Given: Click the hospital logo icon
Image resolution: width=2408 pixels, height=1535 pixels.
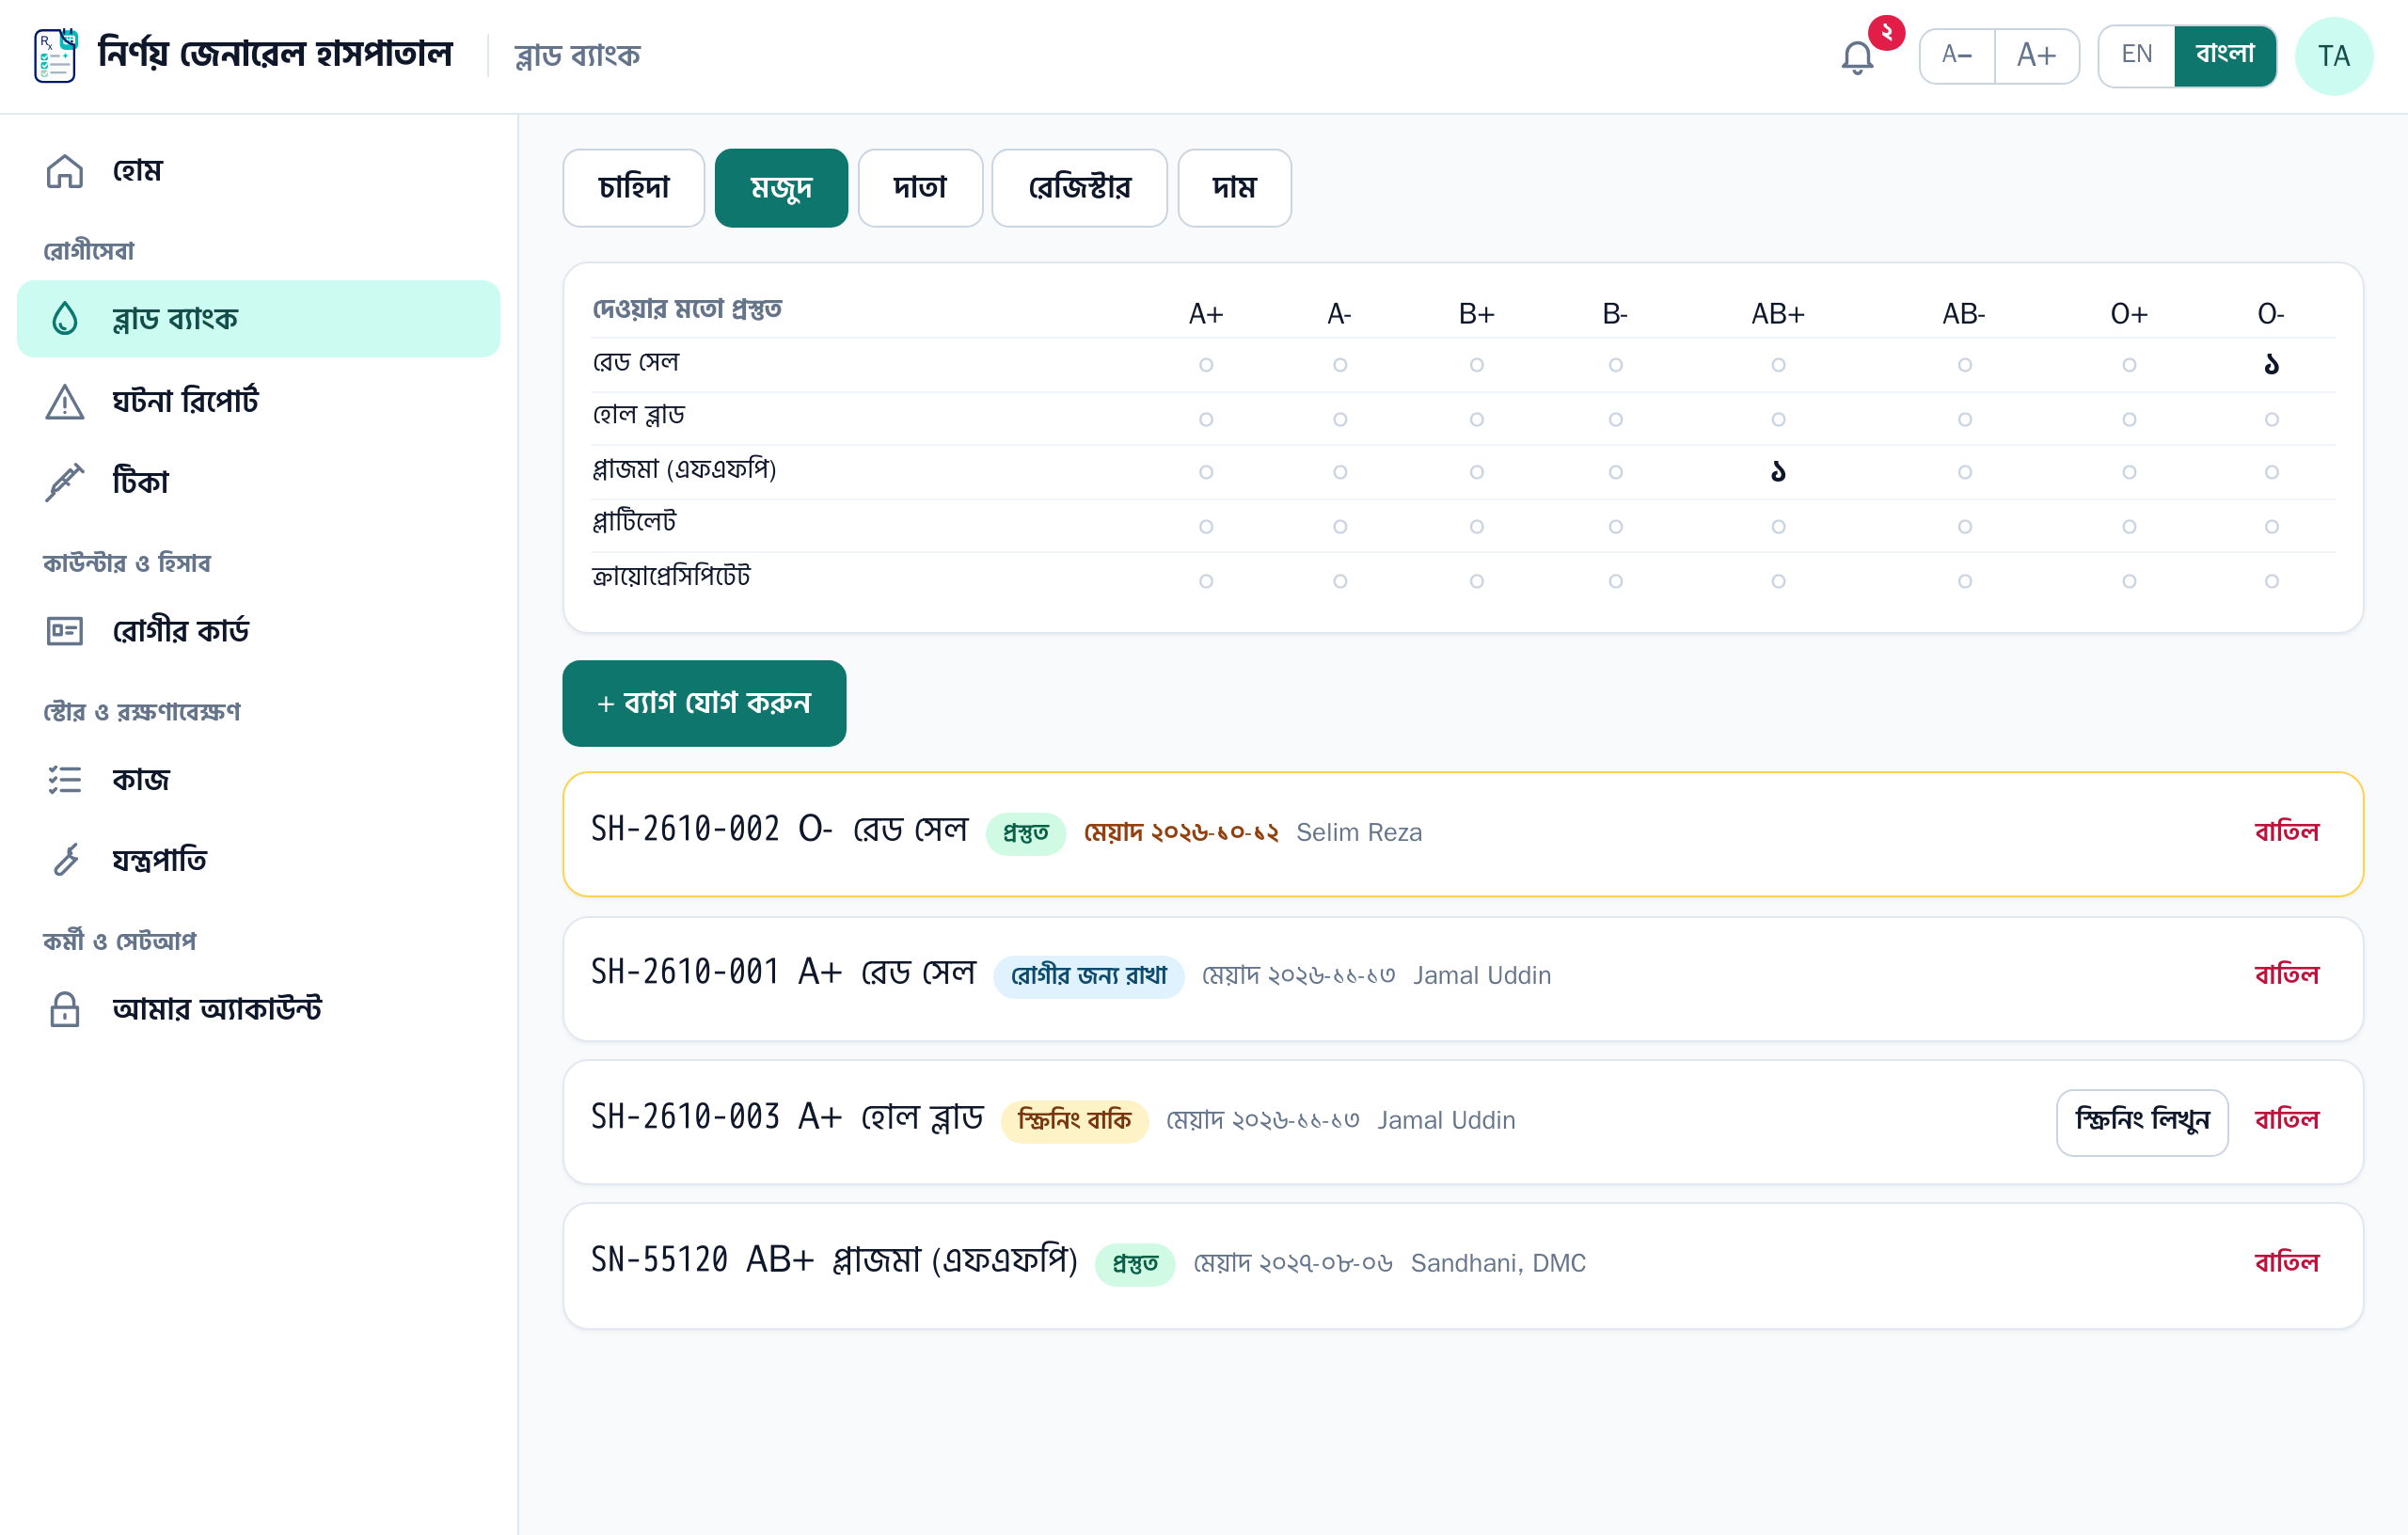Looking at the screenshot, I should tap(56, 56).
